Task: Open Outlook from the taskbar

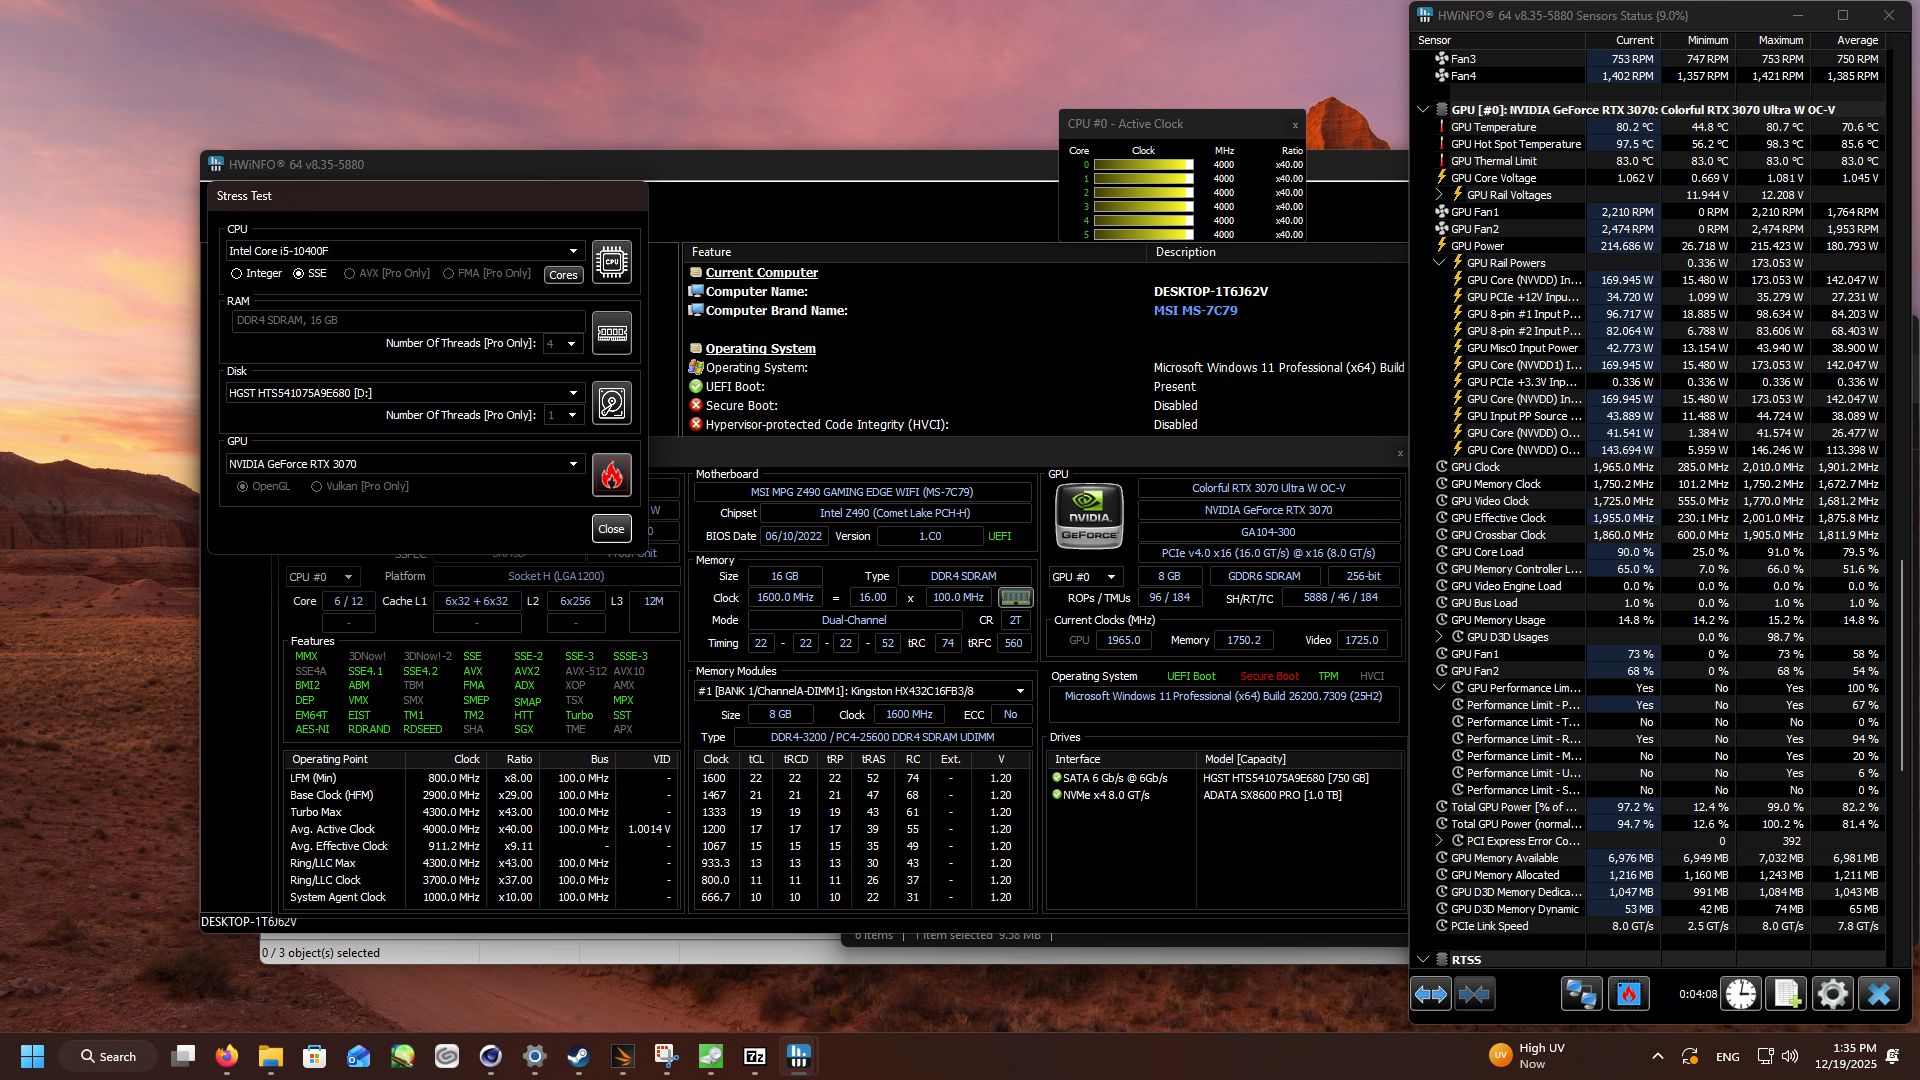Action: point(359,1056)
